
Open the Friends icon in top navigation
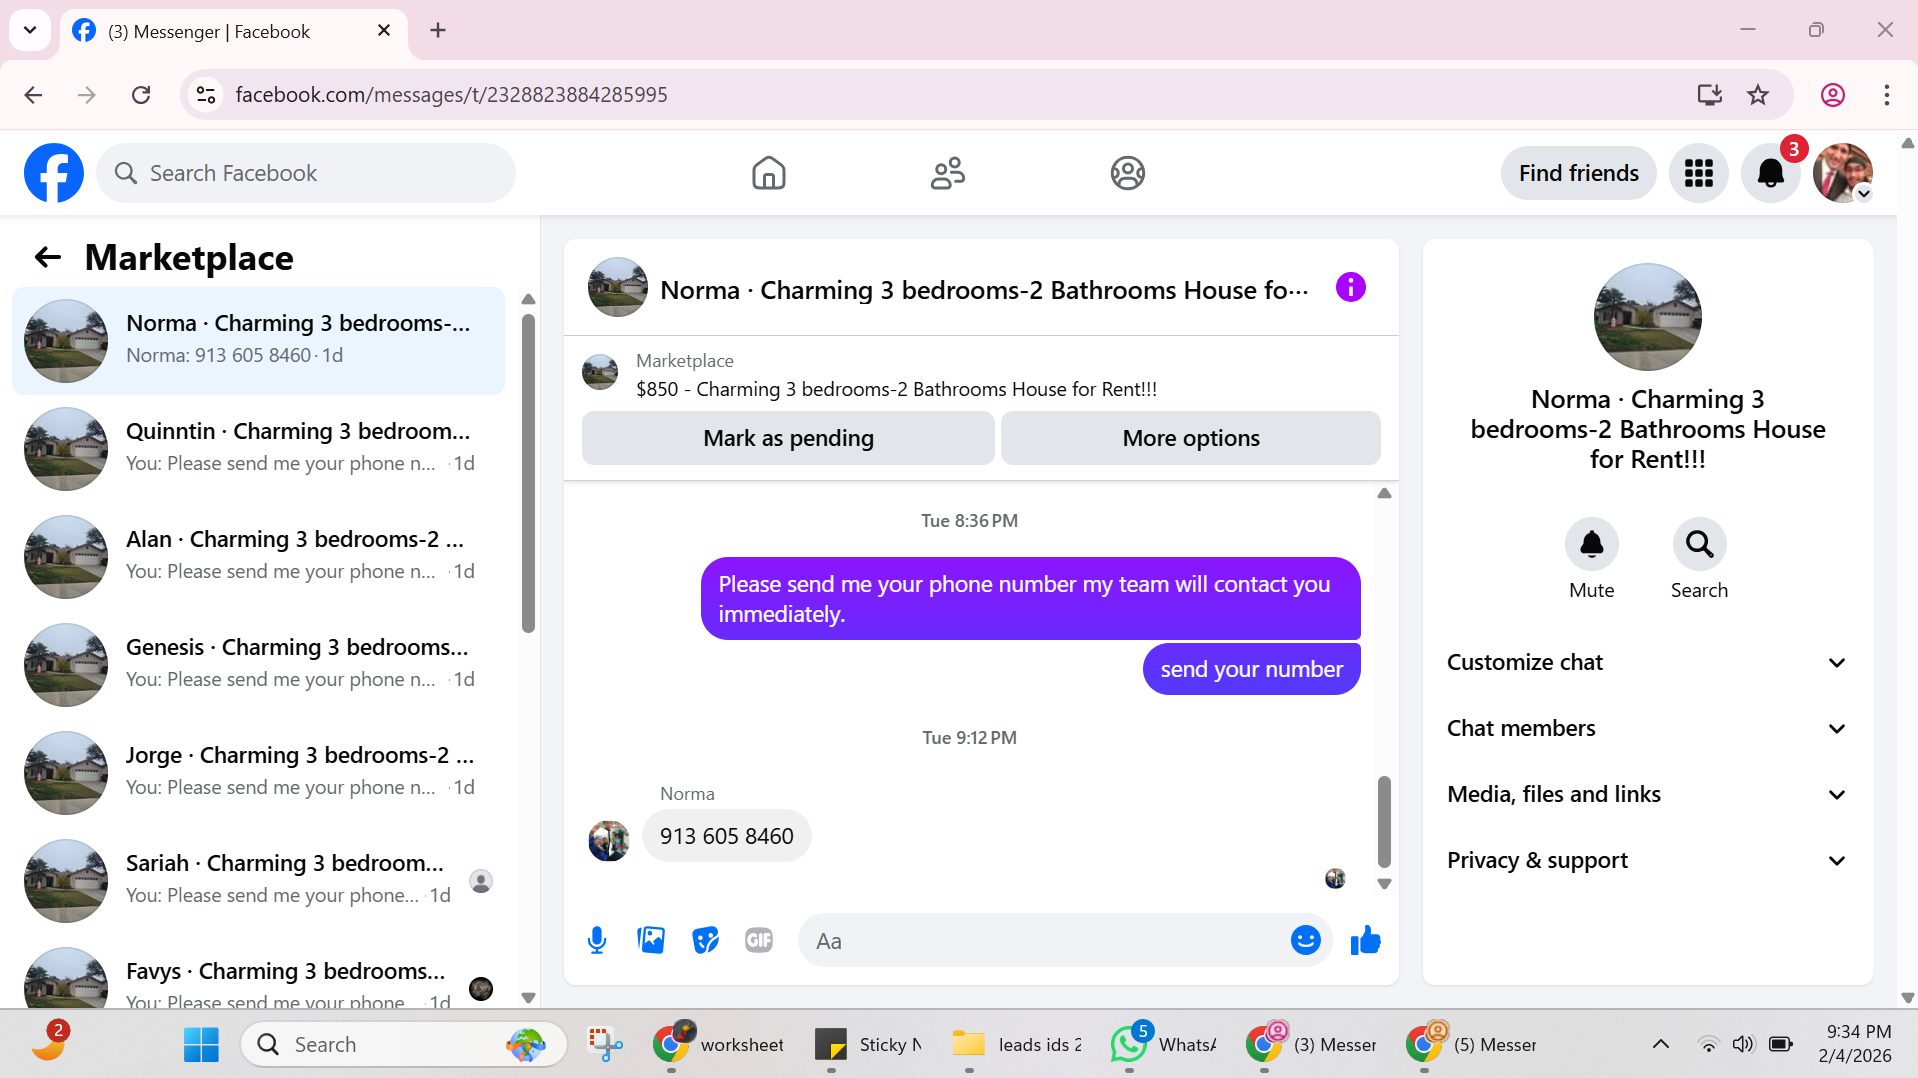tap(947, 173)
